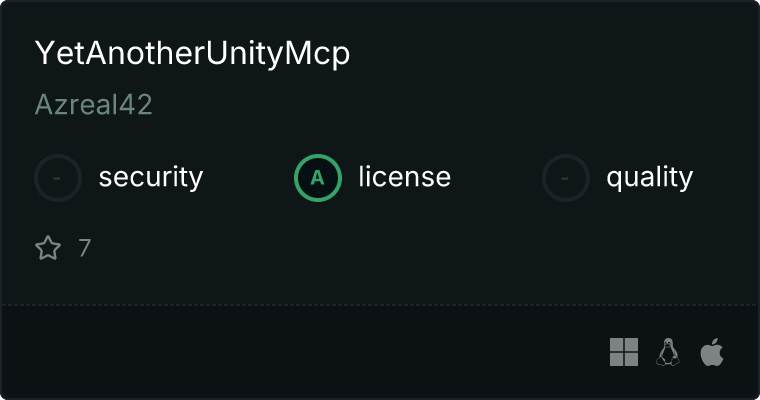Click the star count number 7

click(x=85, y=248)
